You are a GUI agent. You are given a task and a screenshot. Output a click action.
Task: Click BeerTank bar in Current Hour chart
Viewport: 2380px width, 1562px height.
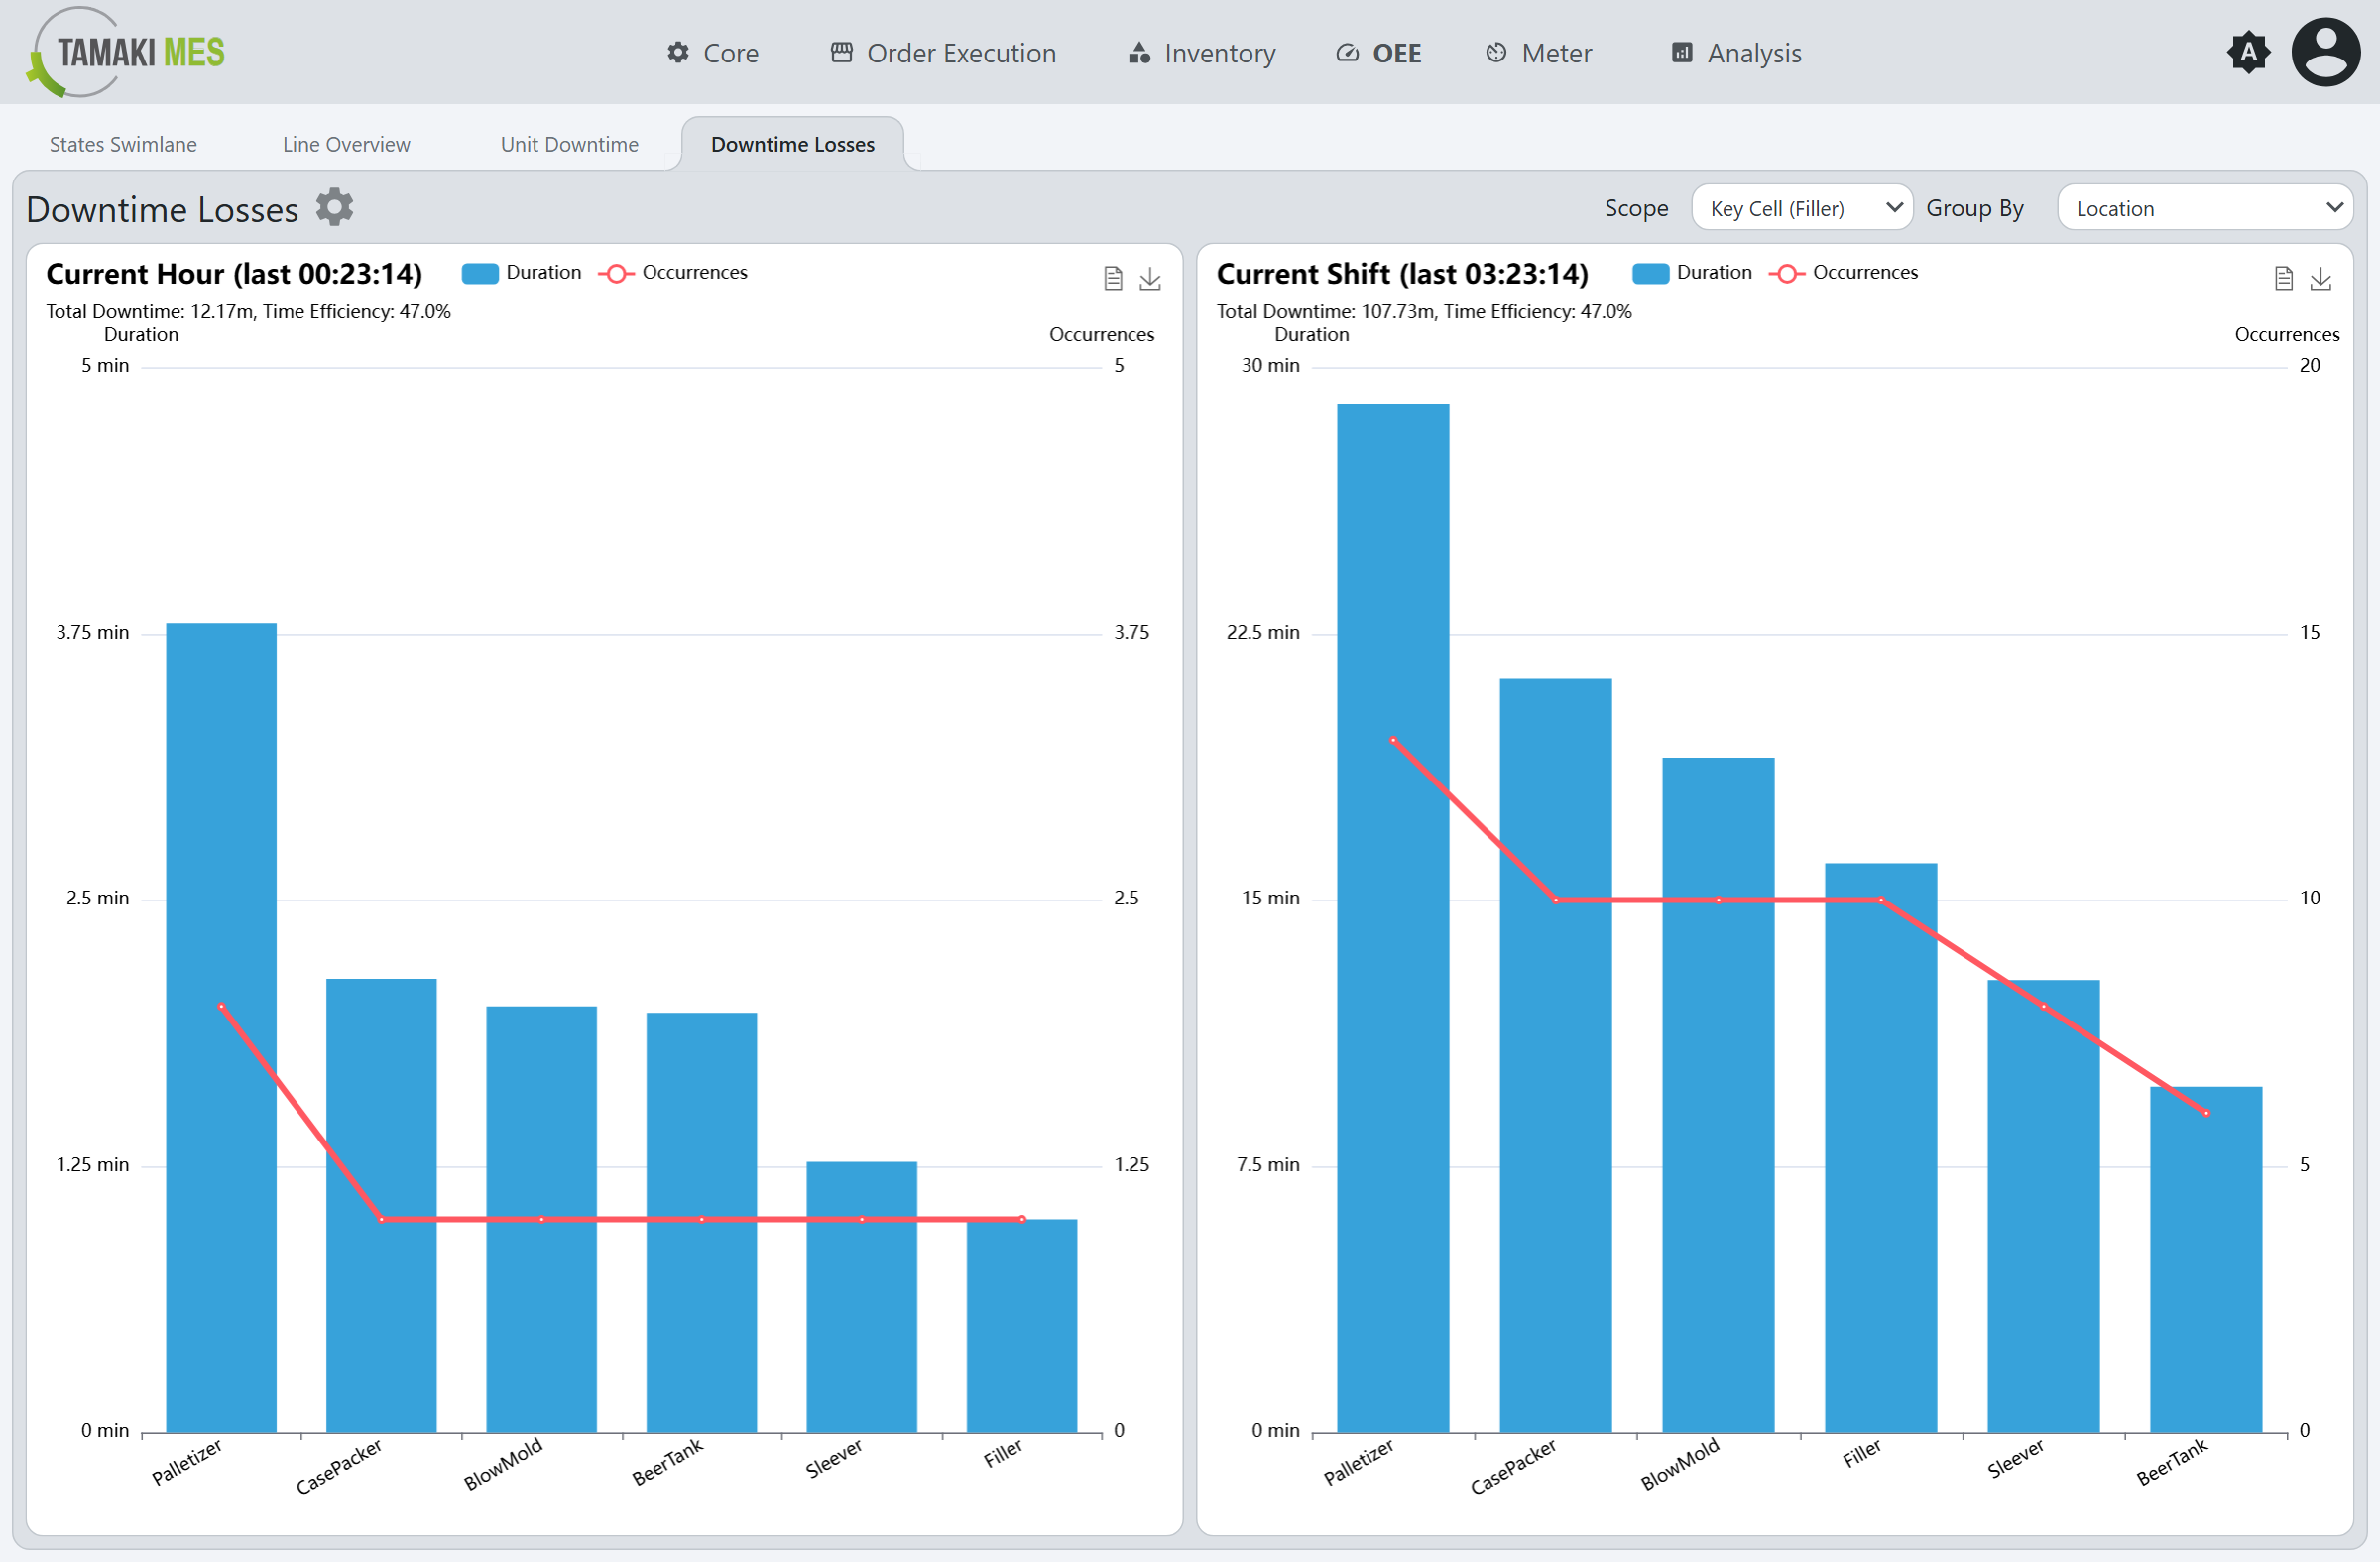[701, 1223]
